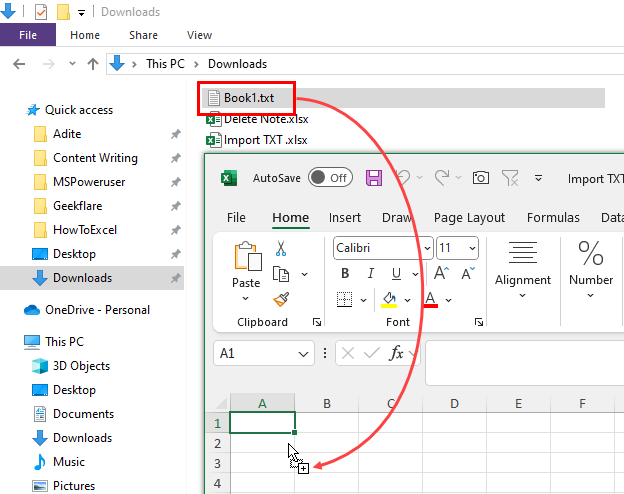Click the Insert Function fx button
Viewport: 624px width, 494px height.
(396, 353)
